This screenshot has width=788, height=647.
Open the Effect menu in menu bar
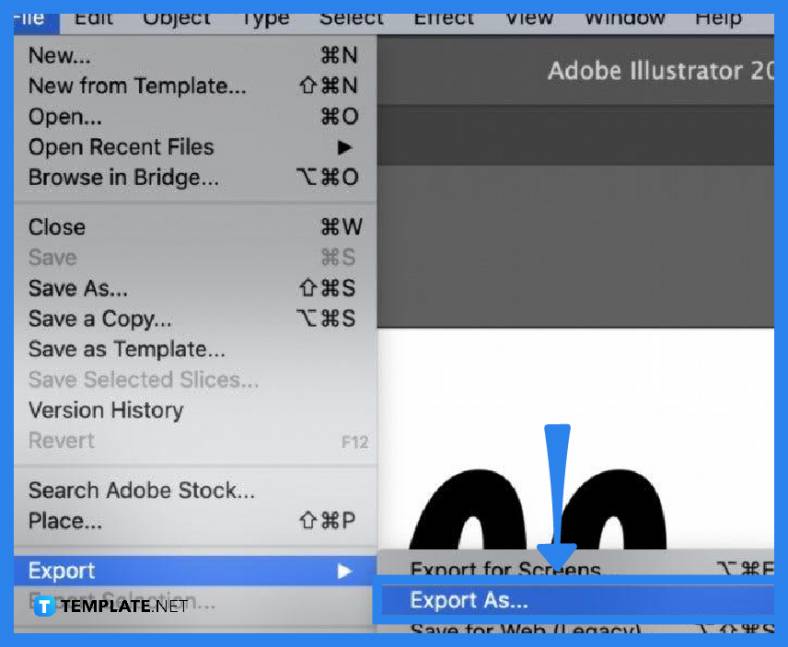(441, 18)
